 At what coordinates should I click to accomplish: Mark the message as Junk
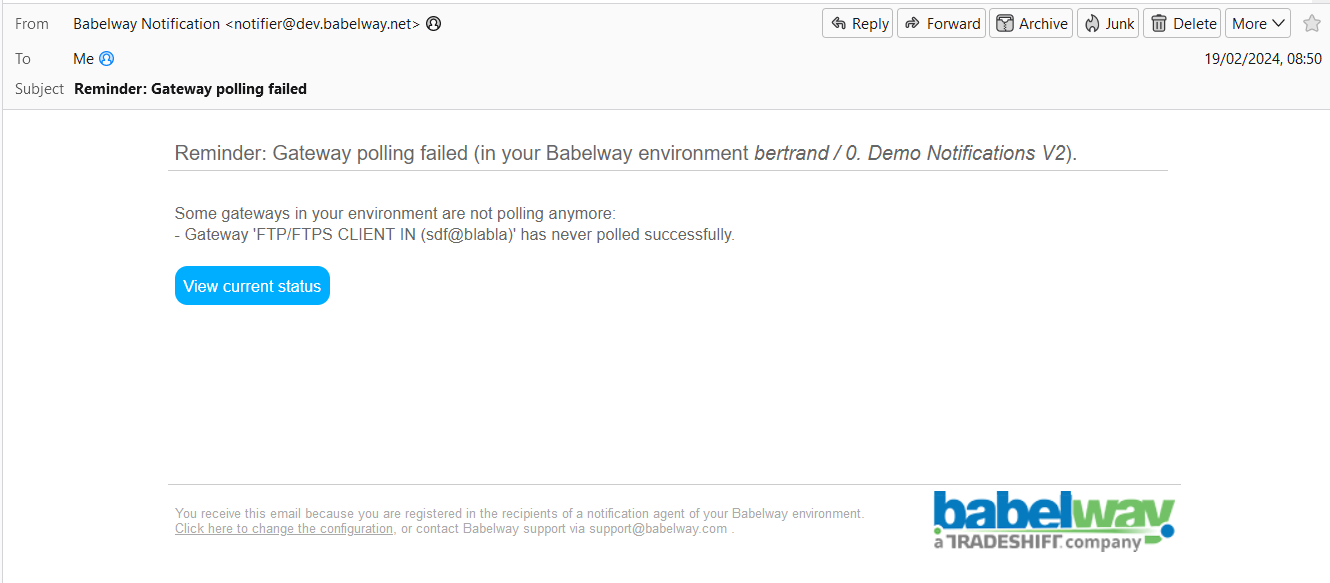coord(1108,24)
